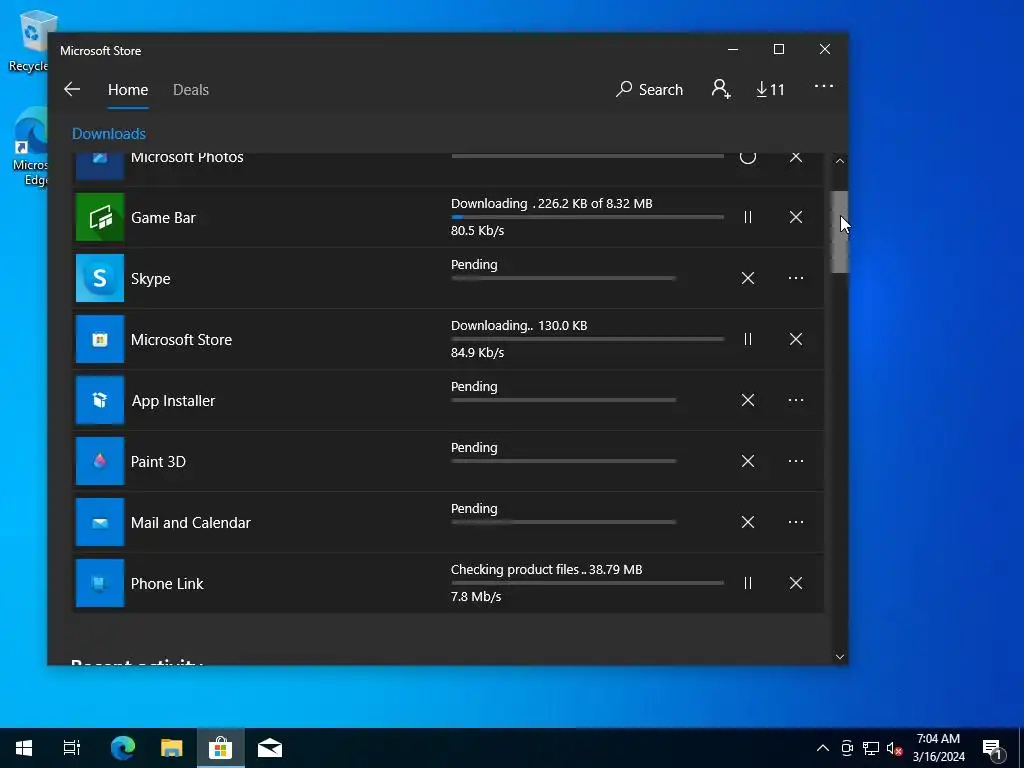This screenshot has width=1024, height=768.
Task: Select the Paint 3D name text
Action: pos(158,462)
